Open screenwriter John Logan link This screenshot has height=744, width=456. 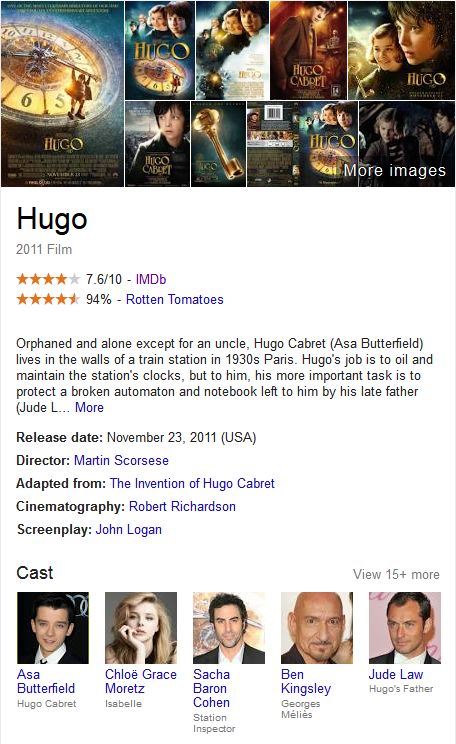pos(129,529)
